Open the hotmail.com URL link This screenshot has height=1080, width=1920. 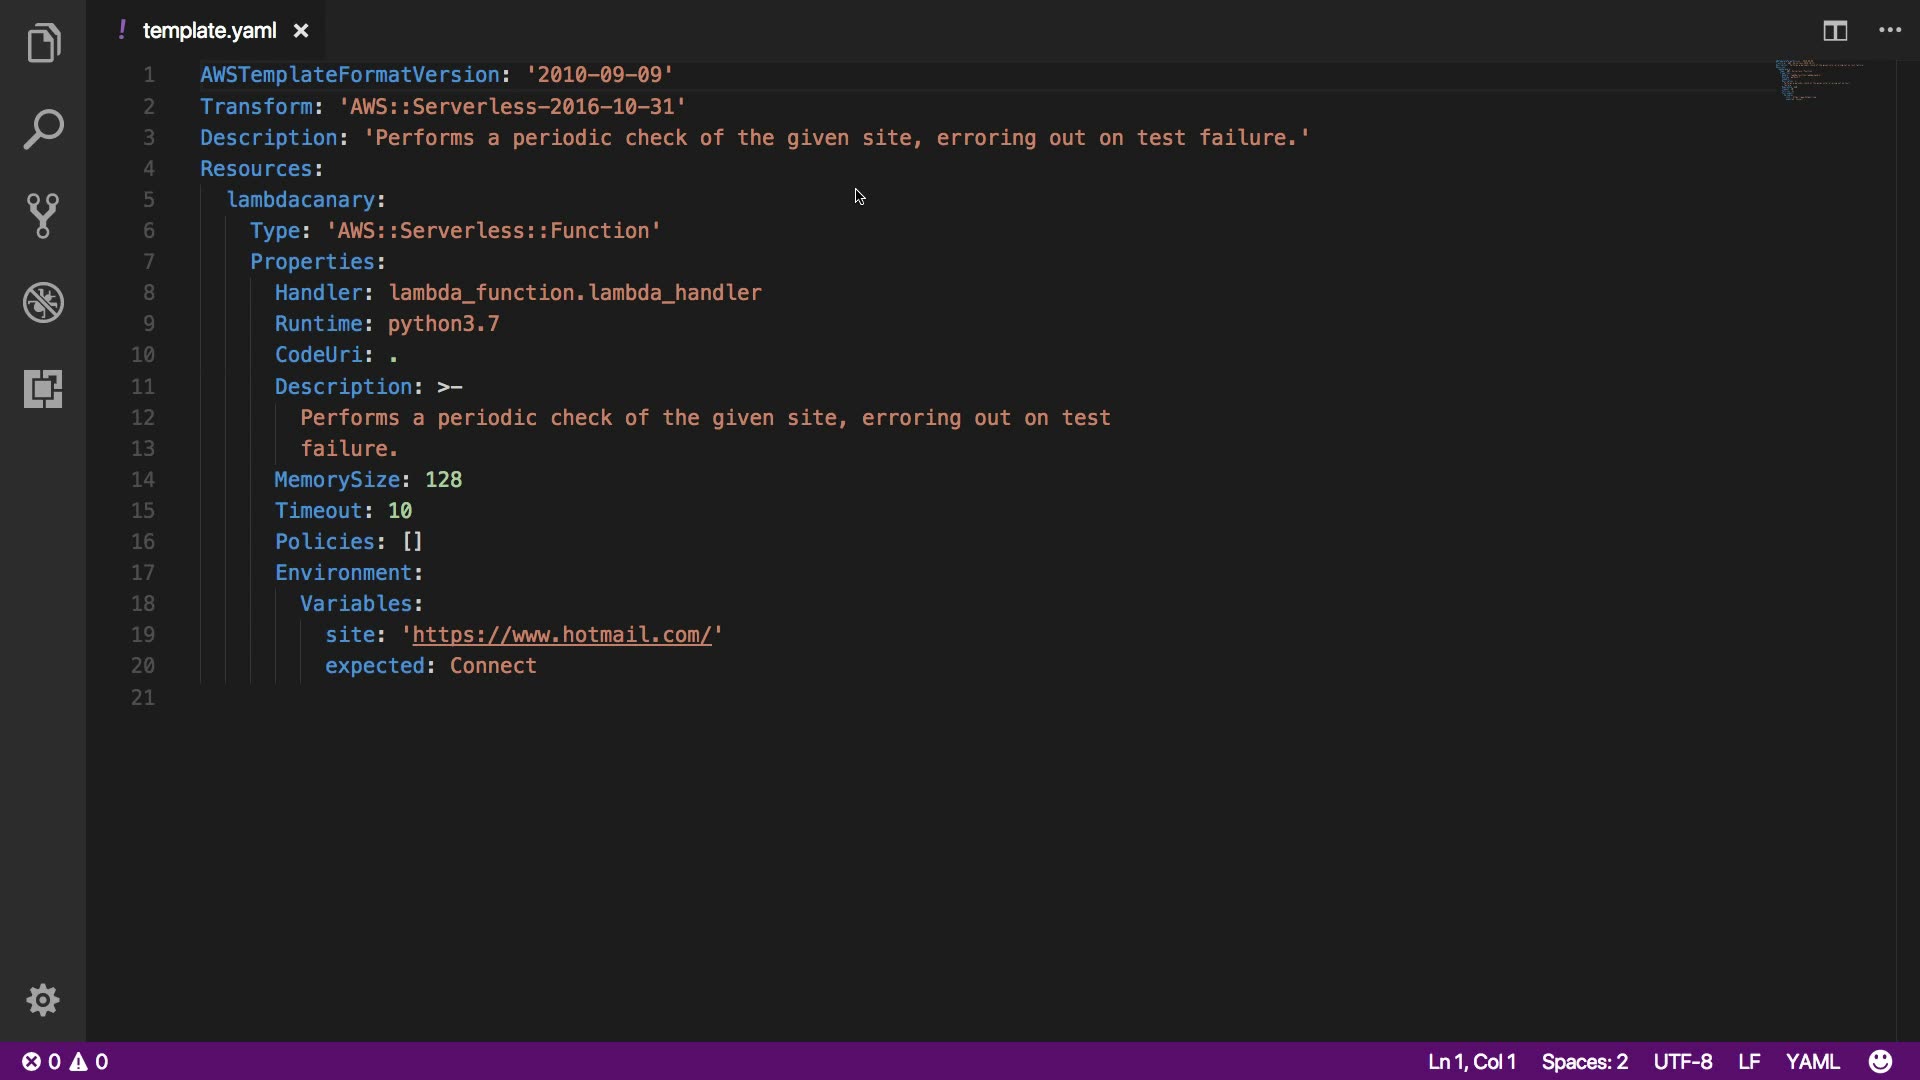click(561, 635)
